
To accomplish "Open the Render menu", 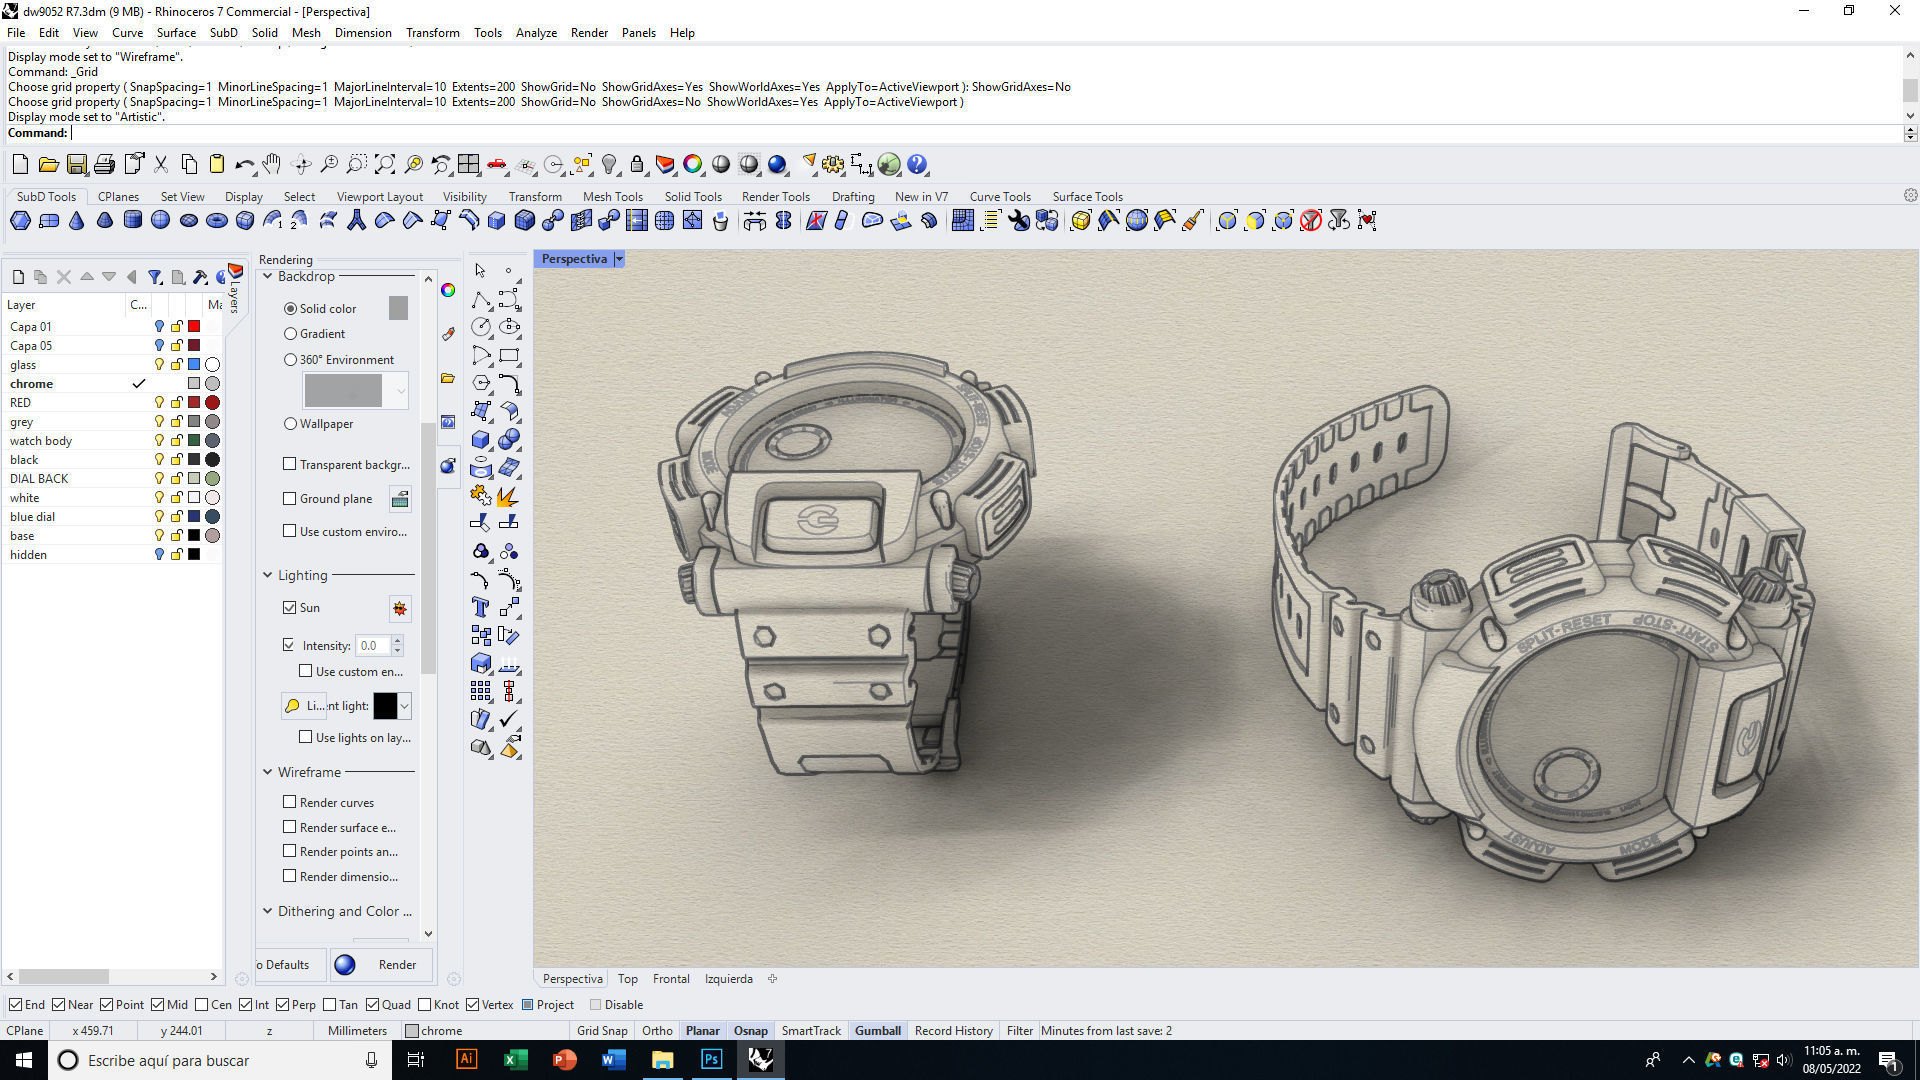I will [589, 33].
